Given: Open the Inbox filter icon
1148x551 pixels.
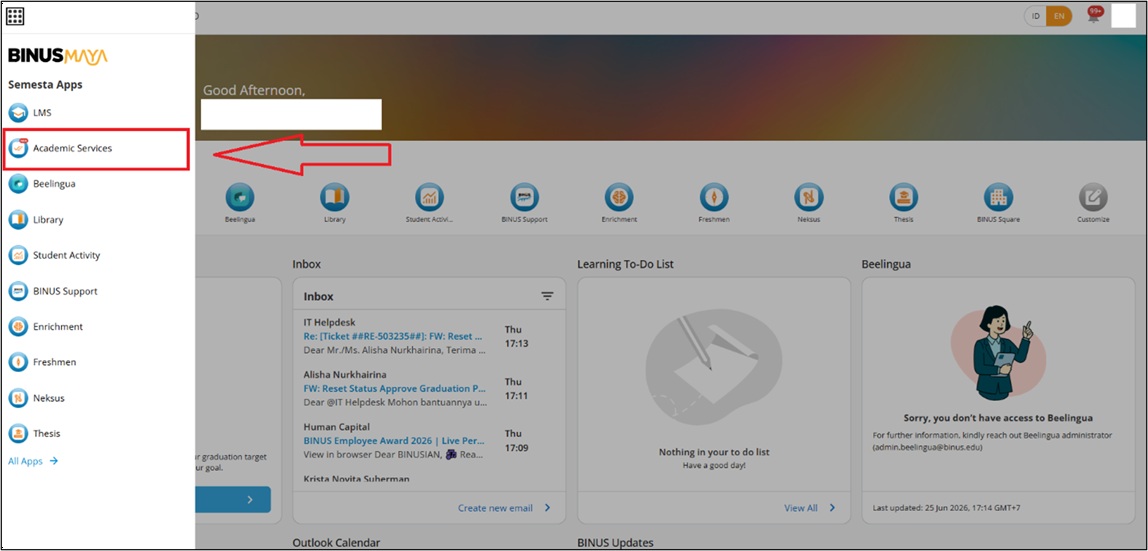Looking at the screenshot, I should pos(548,296).
